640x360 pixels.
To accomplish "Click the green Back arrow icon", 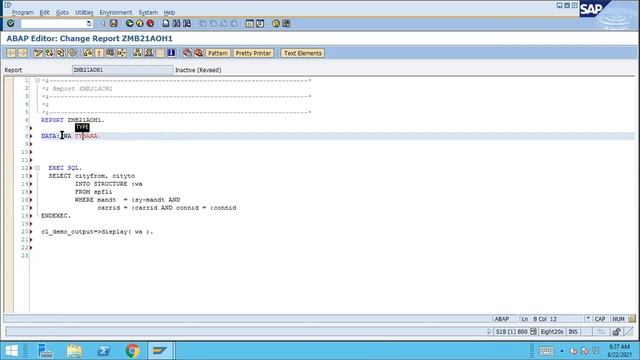I will (x=129, y=23).
